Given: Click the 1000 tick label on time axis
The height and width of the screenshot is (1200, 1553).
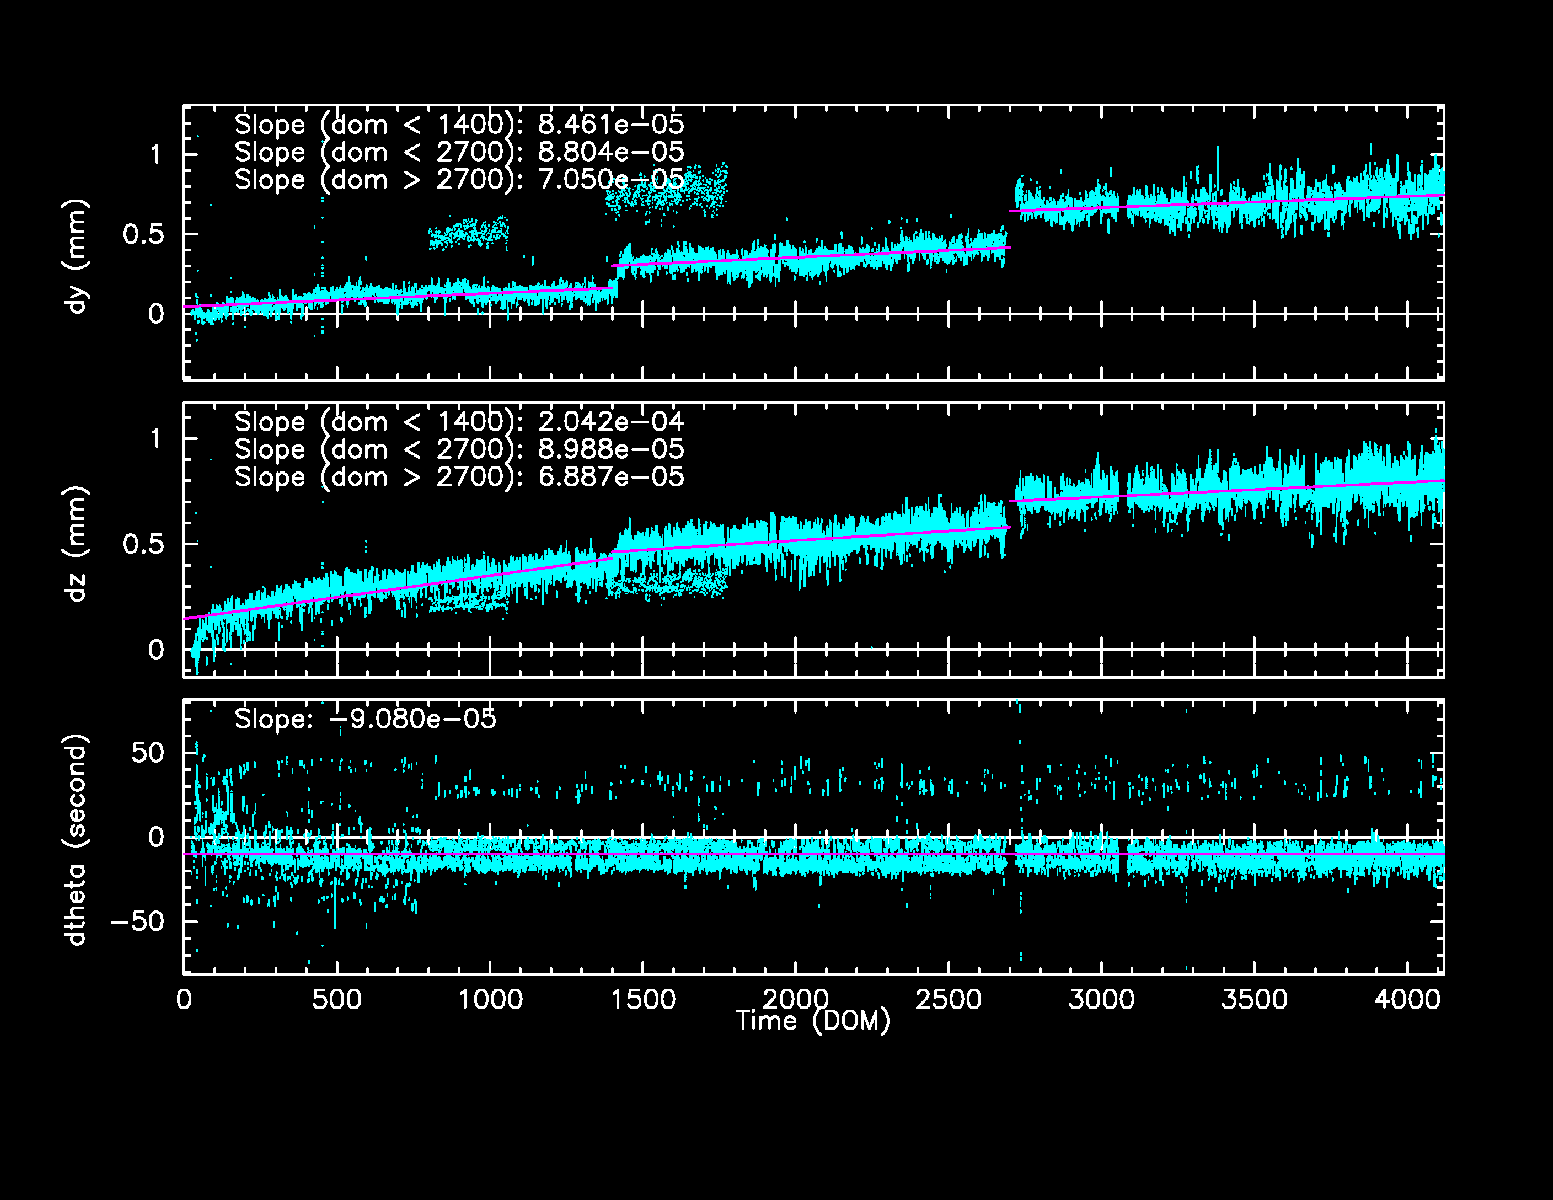Looking at the screenshot, I should tap(490, 1000).
